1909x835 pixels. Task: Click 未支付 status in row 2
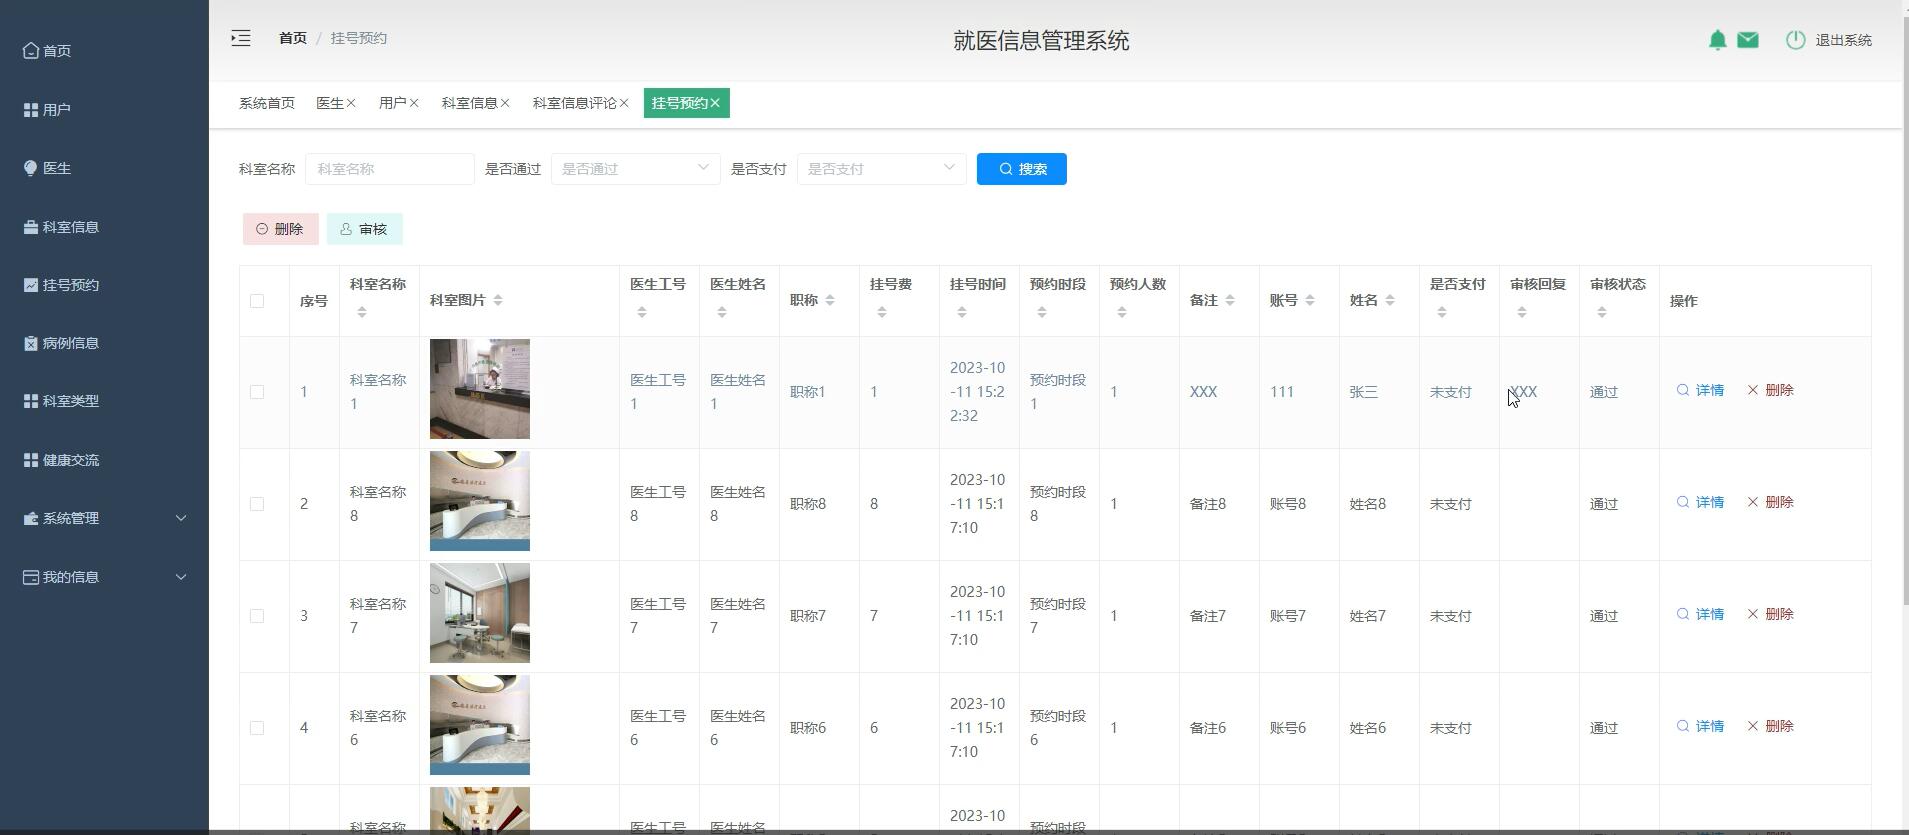point(1450,504)
